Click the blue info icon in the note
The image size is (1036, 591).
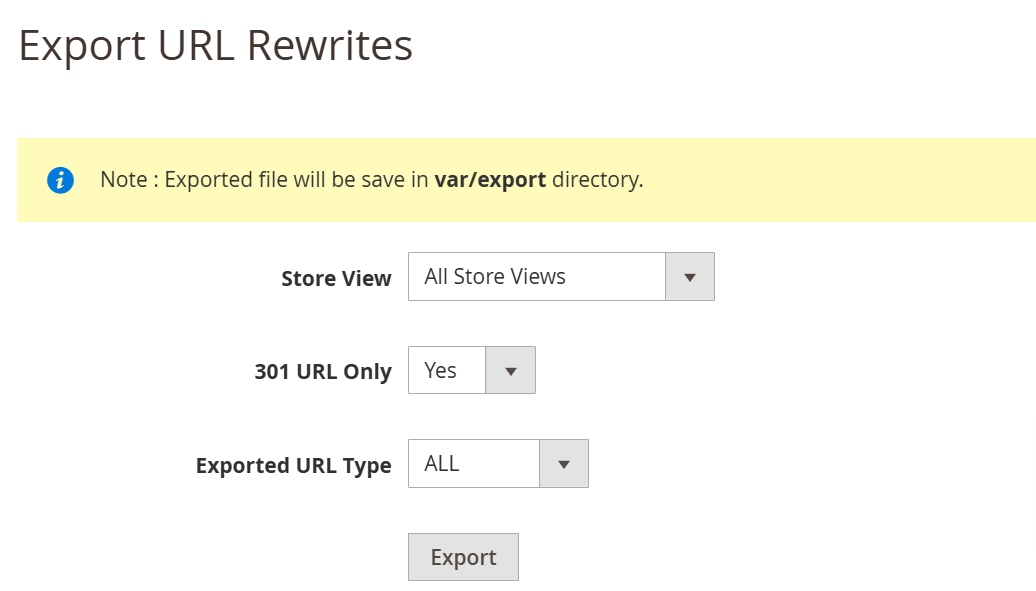point(60,180)
